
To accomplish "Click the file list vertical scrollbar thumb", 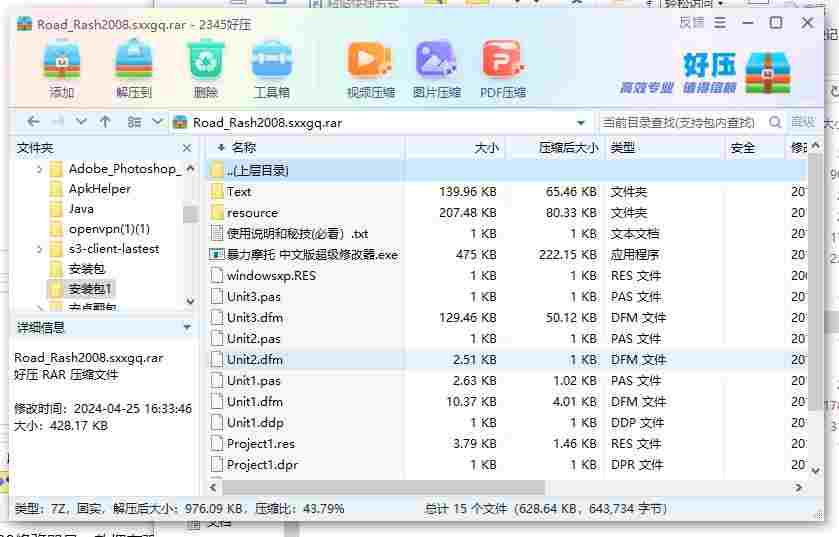I will click(815, 281).
